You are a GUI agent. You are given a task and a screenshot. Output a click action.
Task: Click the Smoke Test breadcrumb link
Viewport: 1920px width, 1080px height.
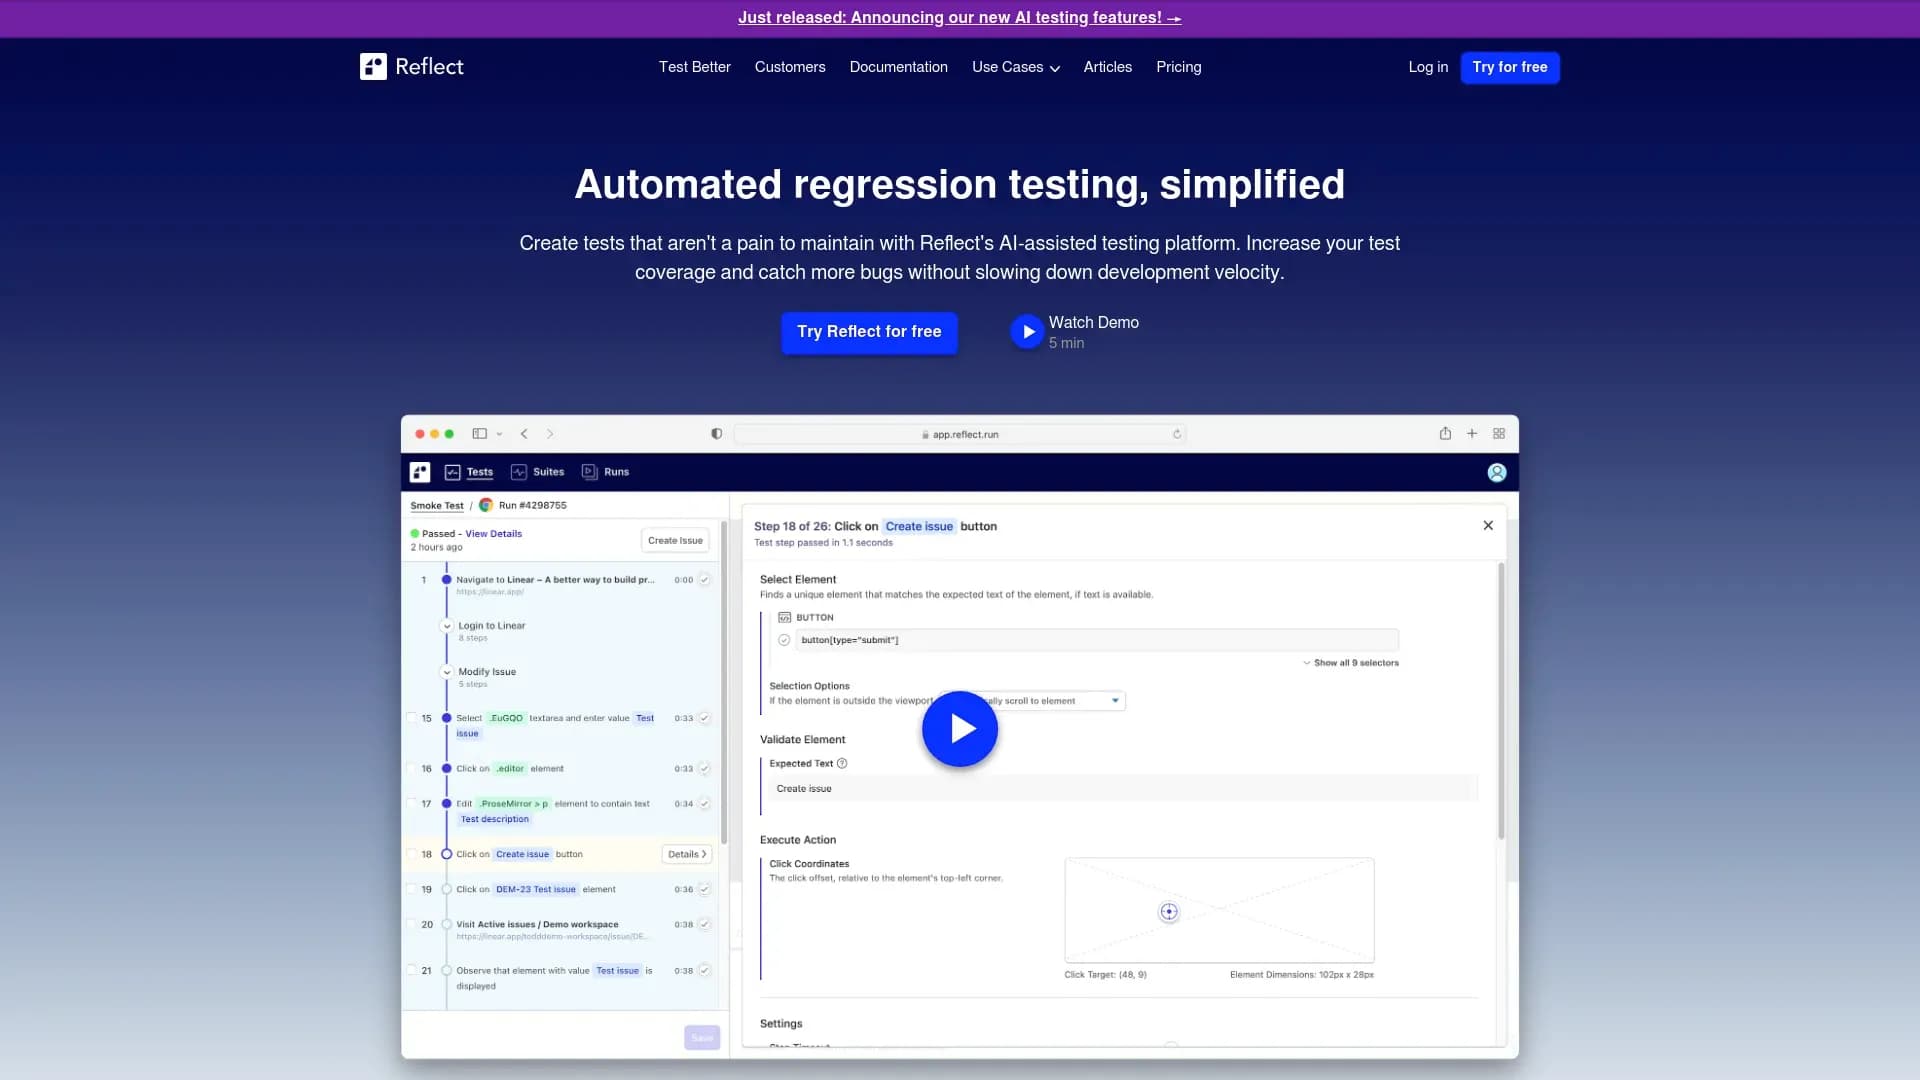(437, 506)
